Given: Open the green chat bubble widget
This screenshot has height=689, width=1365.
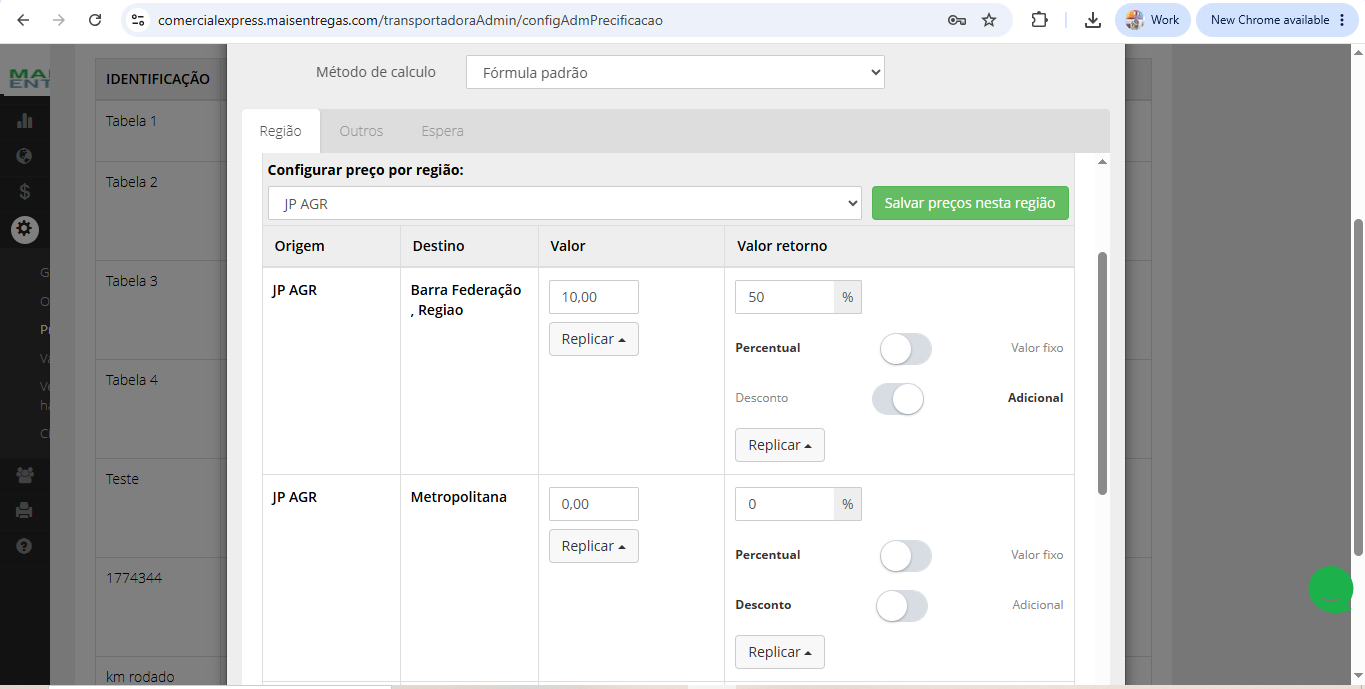Looking at the screenshot, I should point(1331,590).
